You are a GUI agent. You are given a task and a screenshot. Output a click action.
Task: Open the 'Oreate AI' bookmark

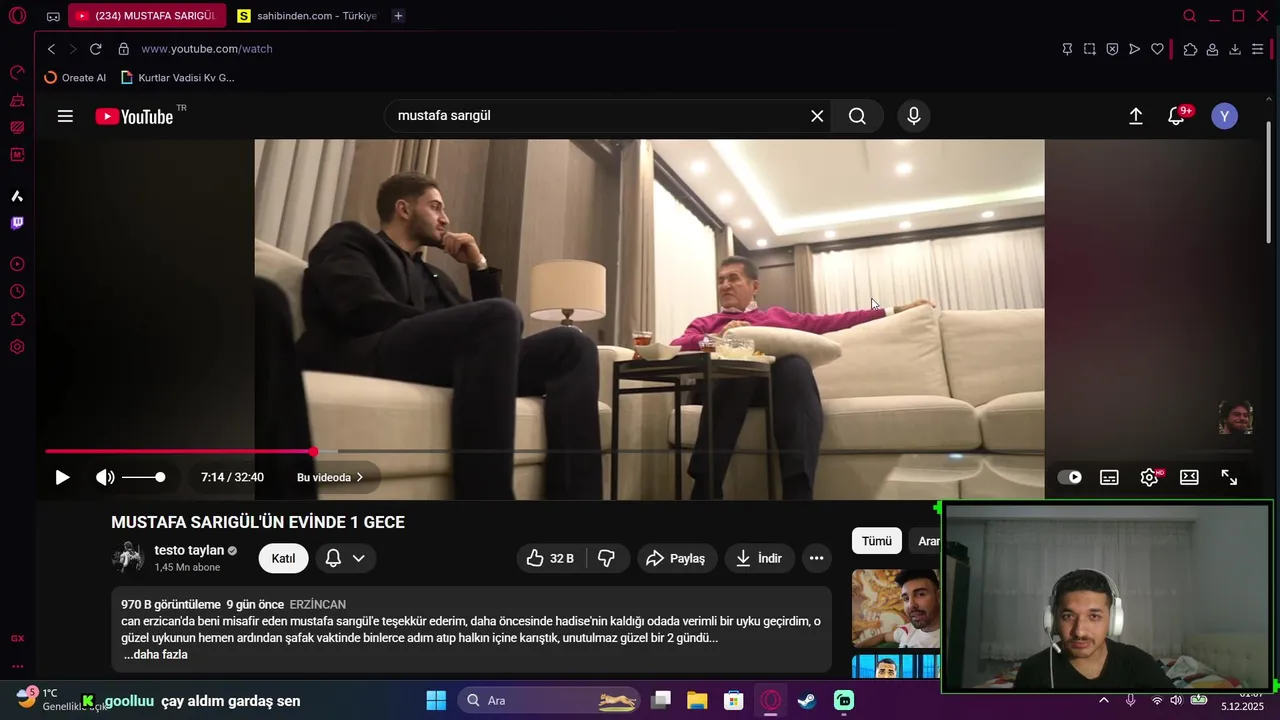tap(76, 78)
